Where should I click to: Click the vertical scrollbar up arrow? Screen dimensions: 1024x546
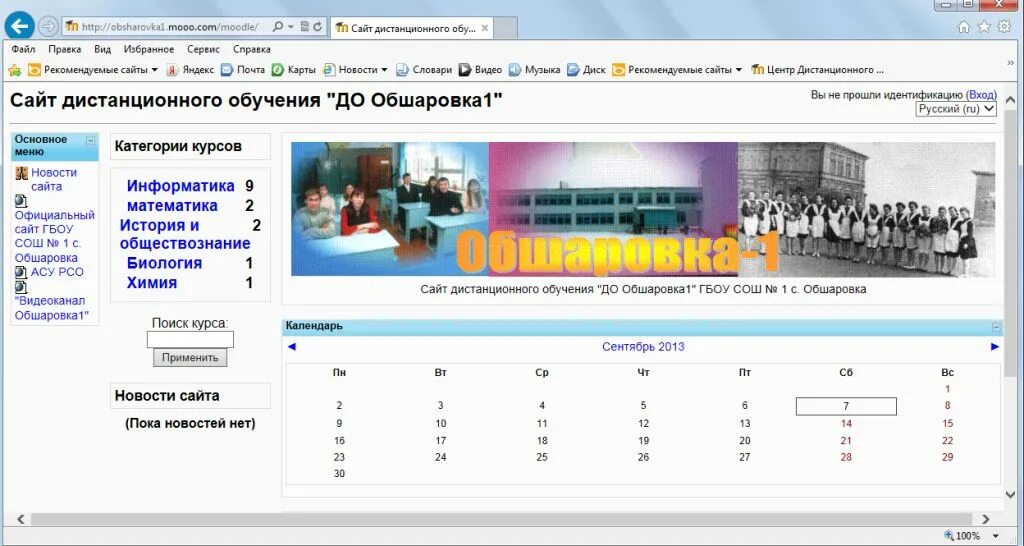click(x=1010, y=101)
